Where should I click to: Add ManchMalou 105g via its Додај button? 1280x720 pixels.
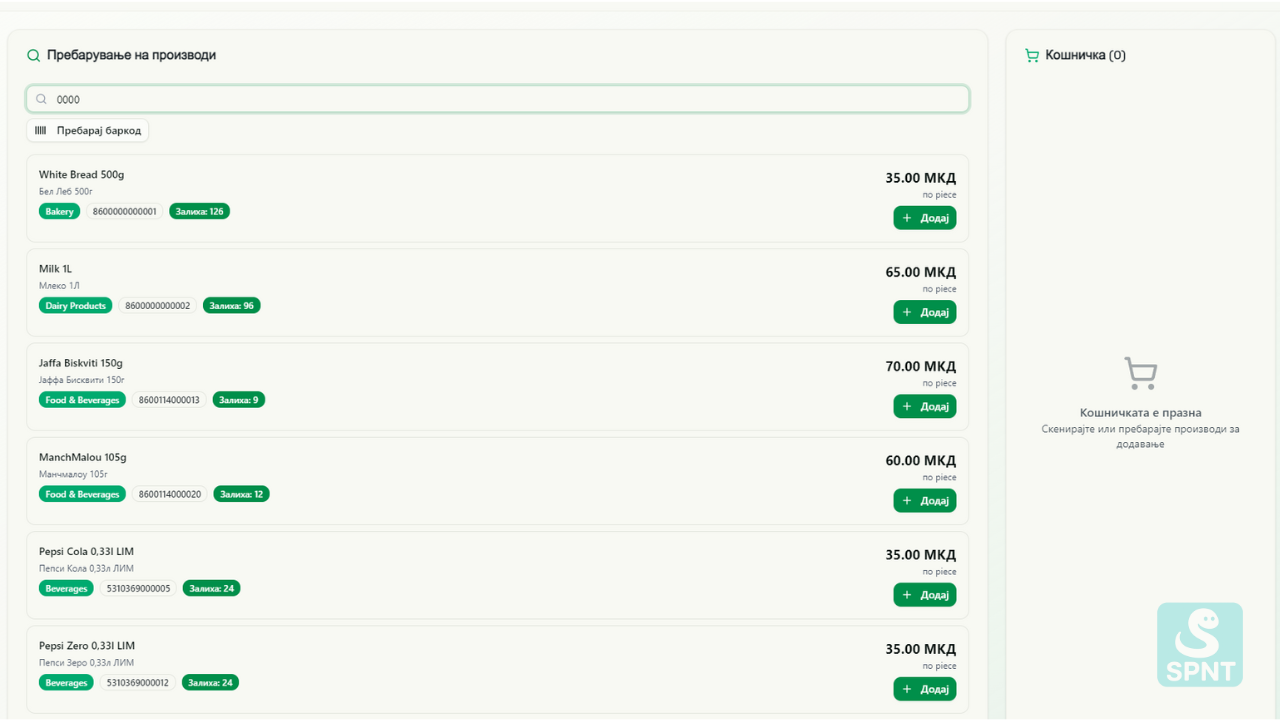(924, 500)
